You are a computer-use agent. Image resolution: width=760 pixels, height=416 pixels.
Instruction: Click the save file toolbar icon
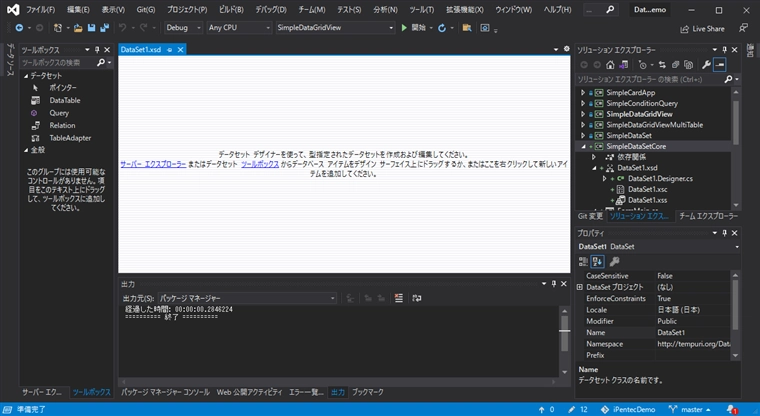click(x=91, y=28)
